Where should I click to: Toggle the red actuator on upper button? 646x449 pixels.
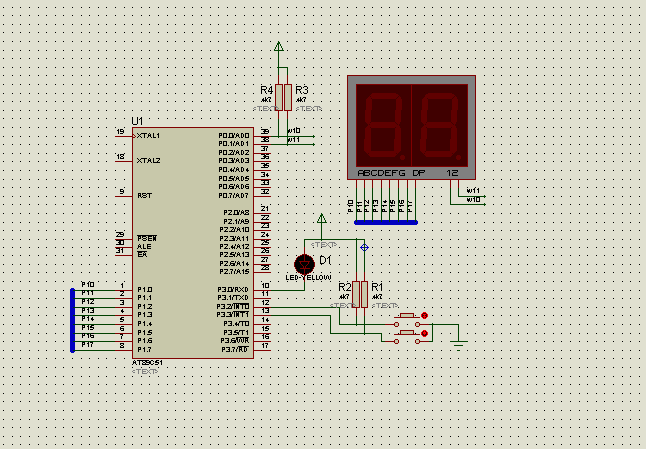click(x=424, y=316)
